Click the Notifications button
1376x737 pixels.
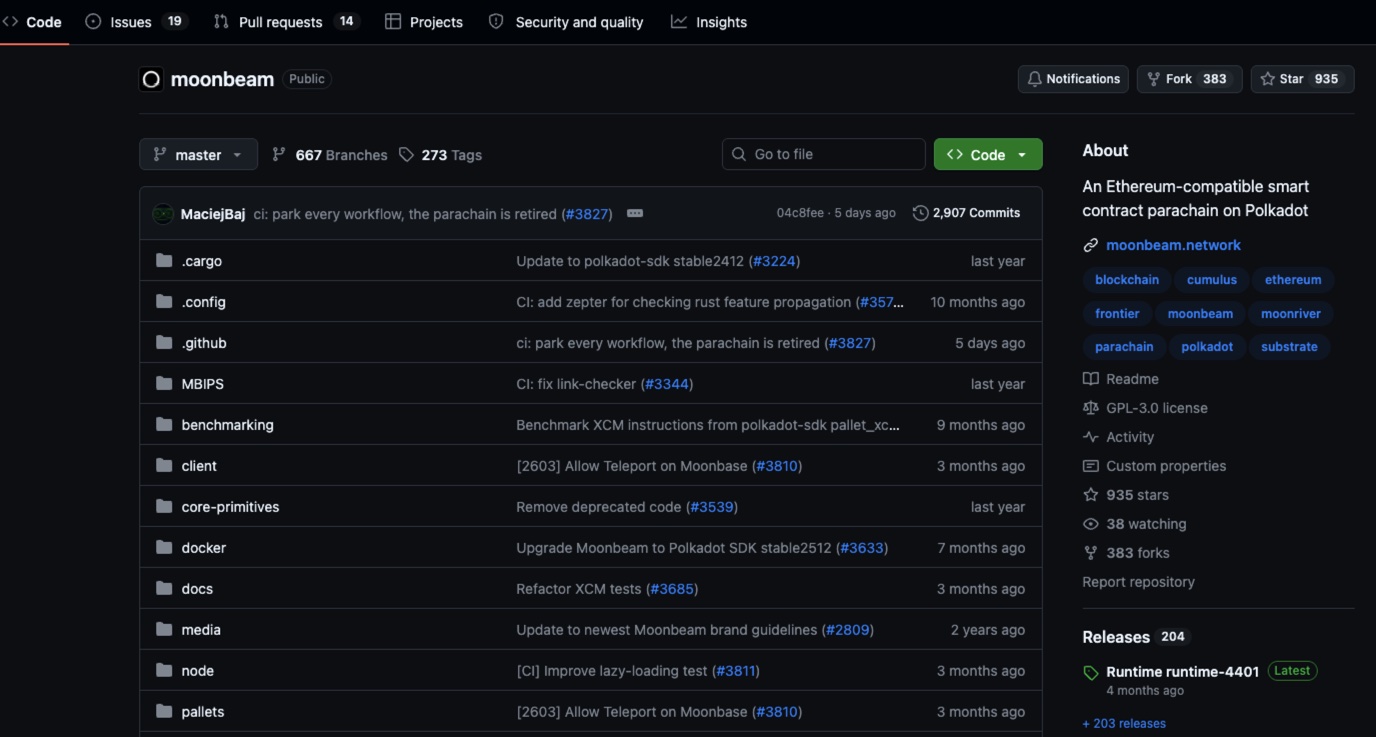point(1073,79)
